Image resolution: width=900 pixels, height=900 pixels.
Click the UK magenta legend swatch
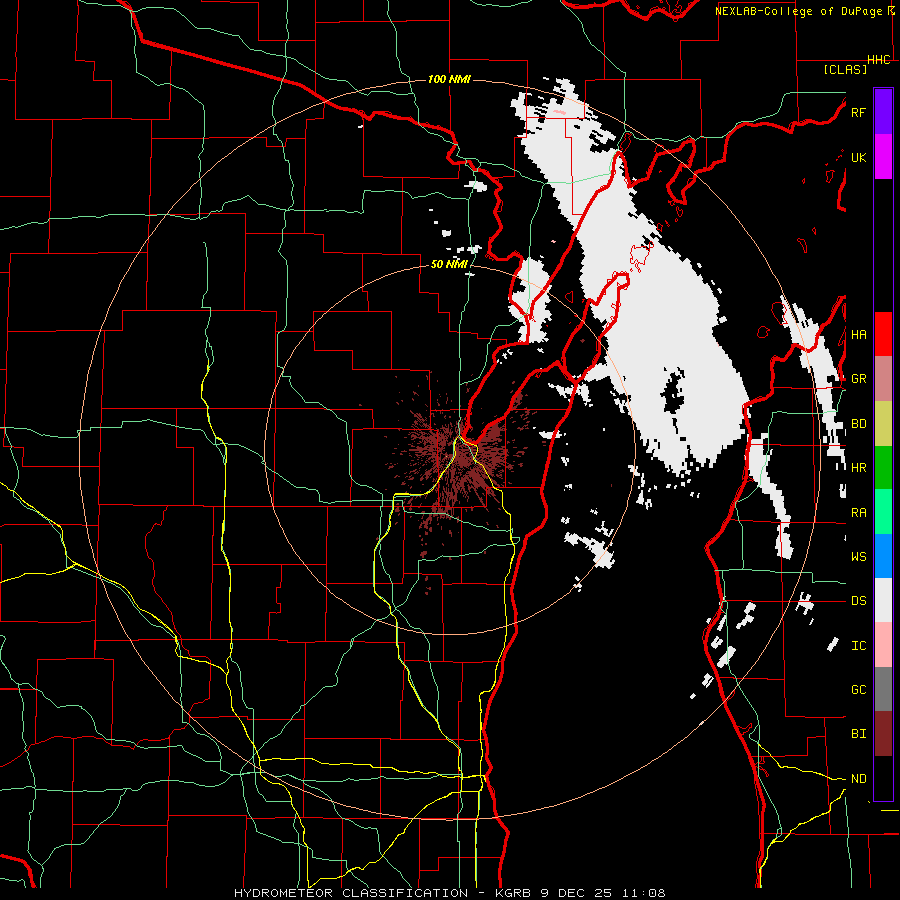pyautogui.click(x=883, y=157)
